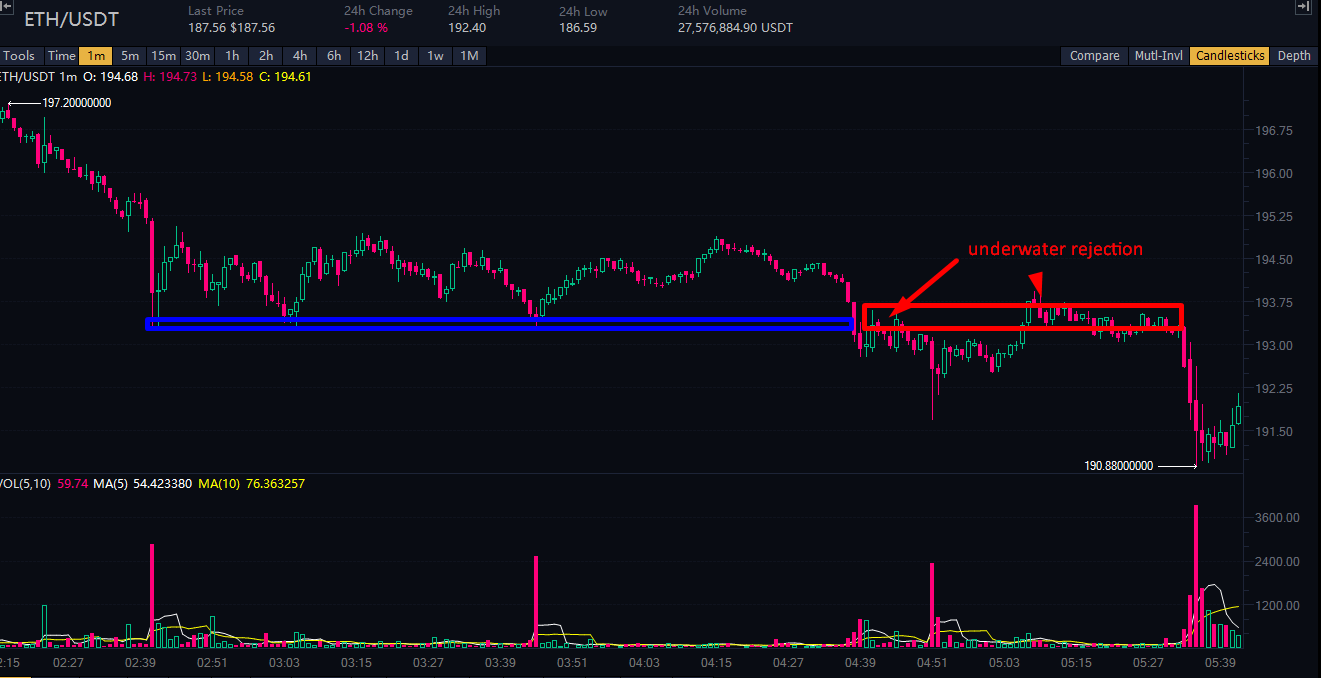The image size is (1321, 678).
Task: Click the ETH/USDT pair title
Action: click(71, 20)
